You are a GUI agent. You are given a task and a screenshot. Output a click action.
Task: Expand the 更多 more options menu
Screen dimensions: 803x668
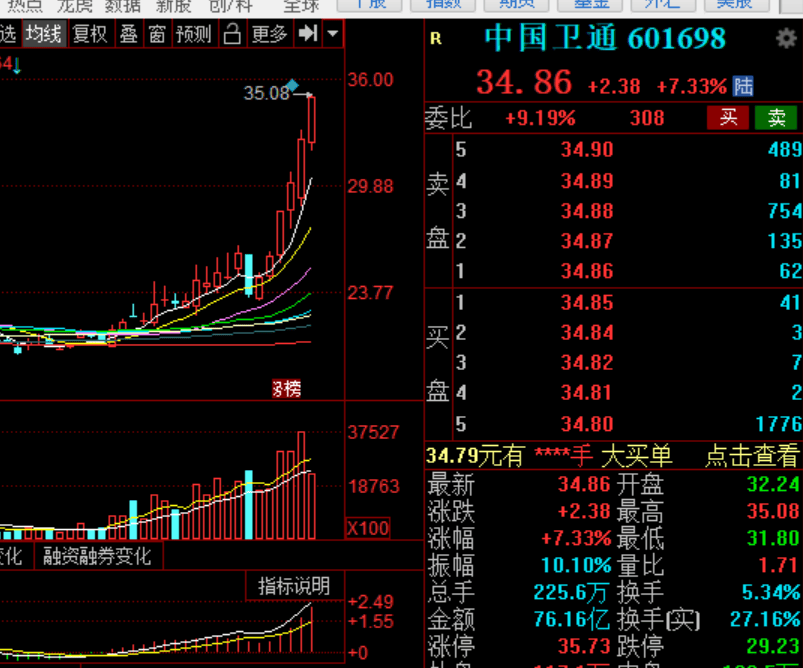(269, 34)
